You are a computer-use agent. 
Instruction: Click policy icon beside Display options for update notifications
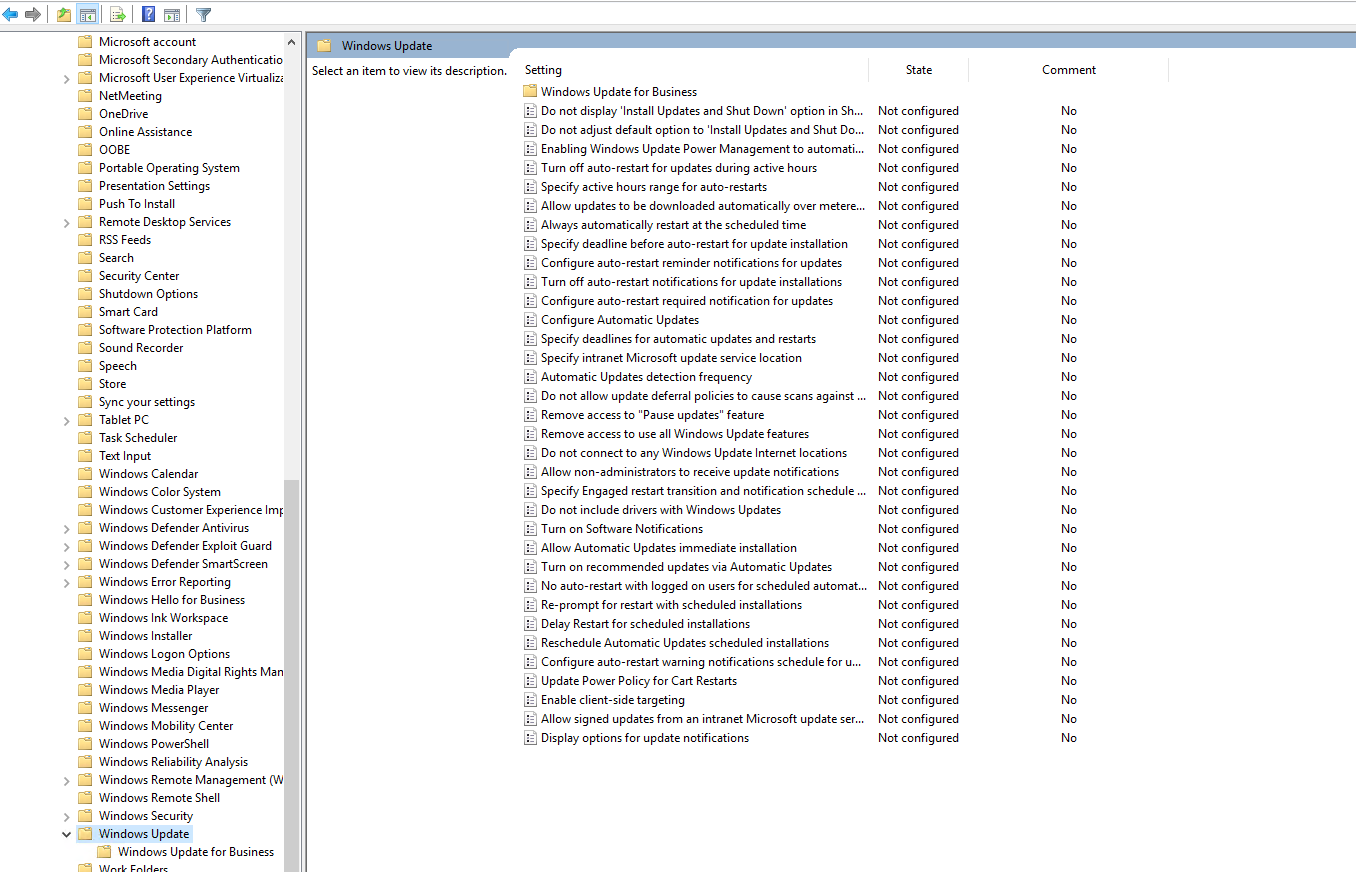(x=531, y=738)
